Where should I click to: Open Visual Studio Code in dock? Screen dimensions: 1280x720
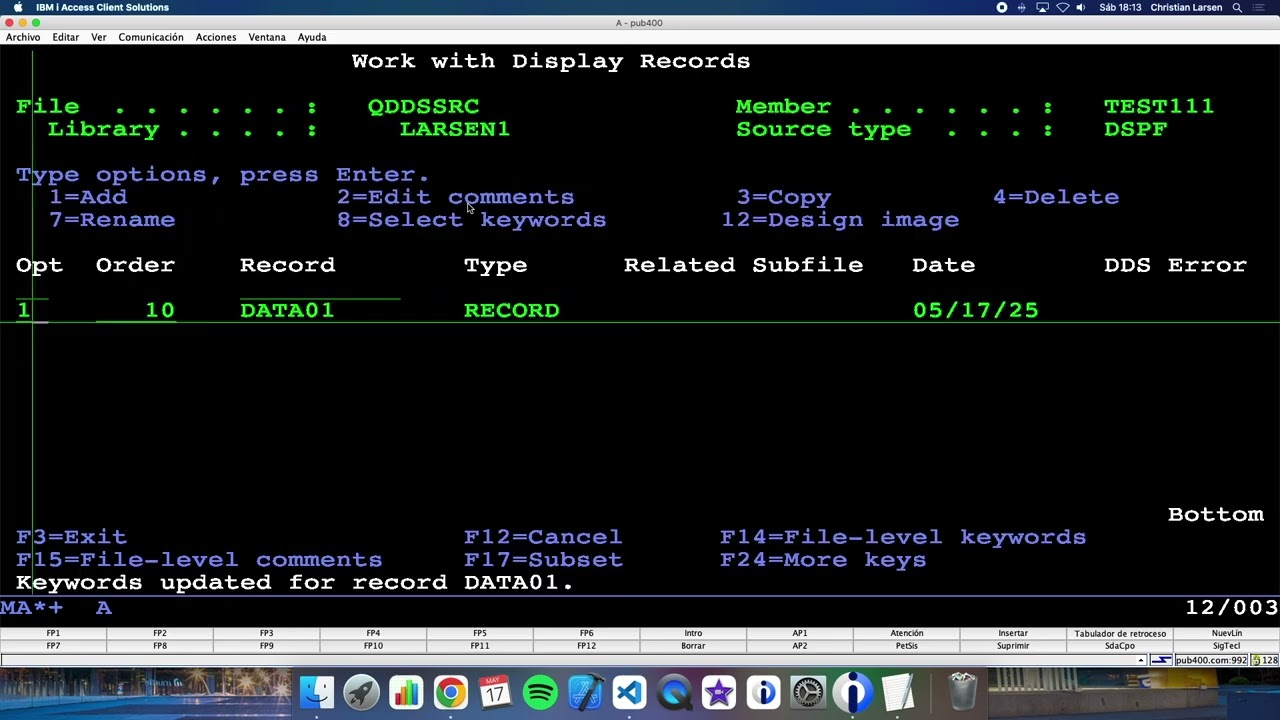click(629, 692)
